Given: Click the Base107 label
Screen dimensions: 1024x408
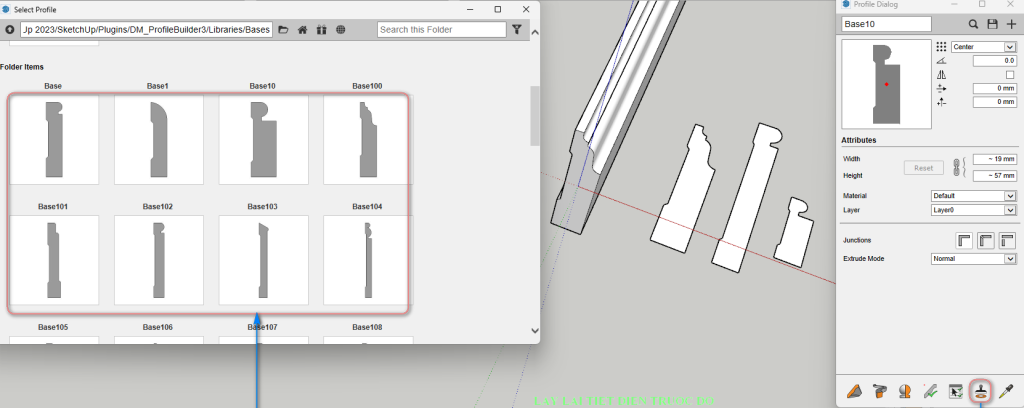Looking at the screenshot, I should pos(263,327).
